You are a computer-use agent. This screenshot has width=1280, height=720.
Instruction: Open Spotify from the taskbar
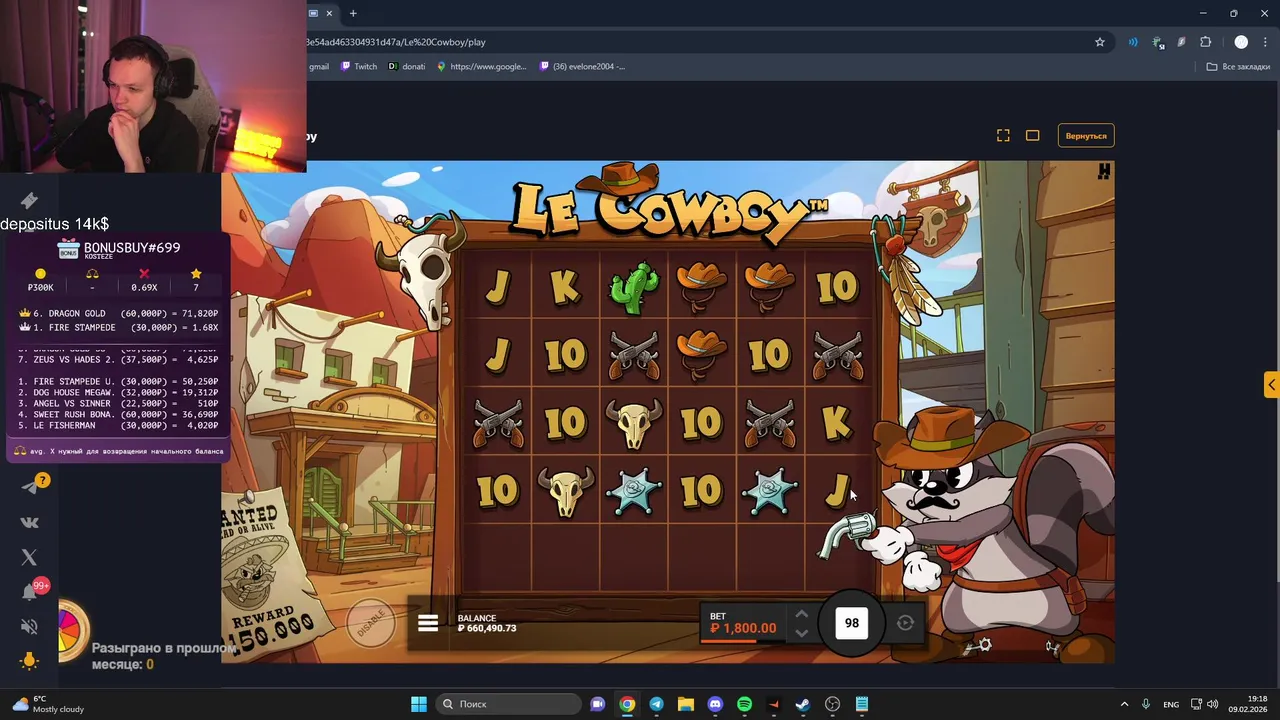[x=744, y=704]
